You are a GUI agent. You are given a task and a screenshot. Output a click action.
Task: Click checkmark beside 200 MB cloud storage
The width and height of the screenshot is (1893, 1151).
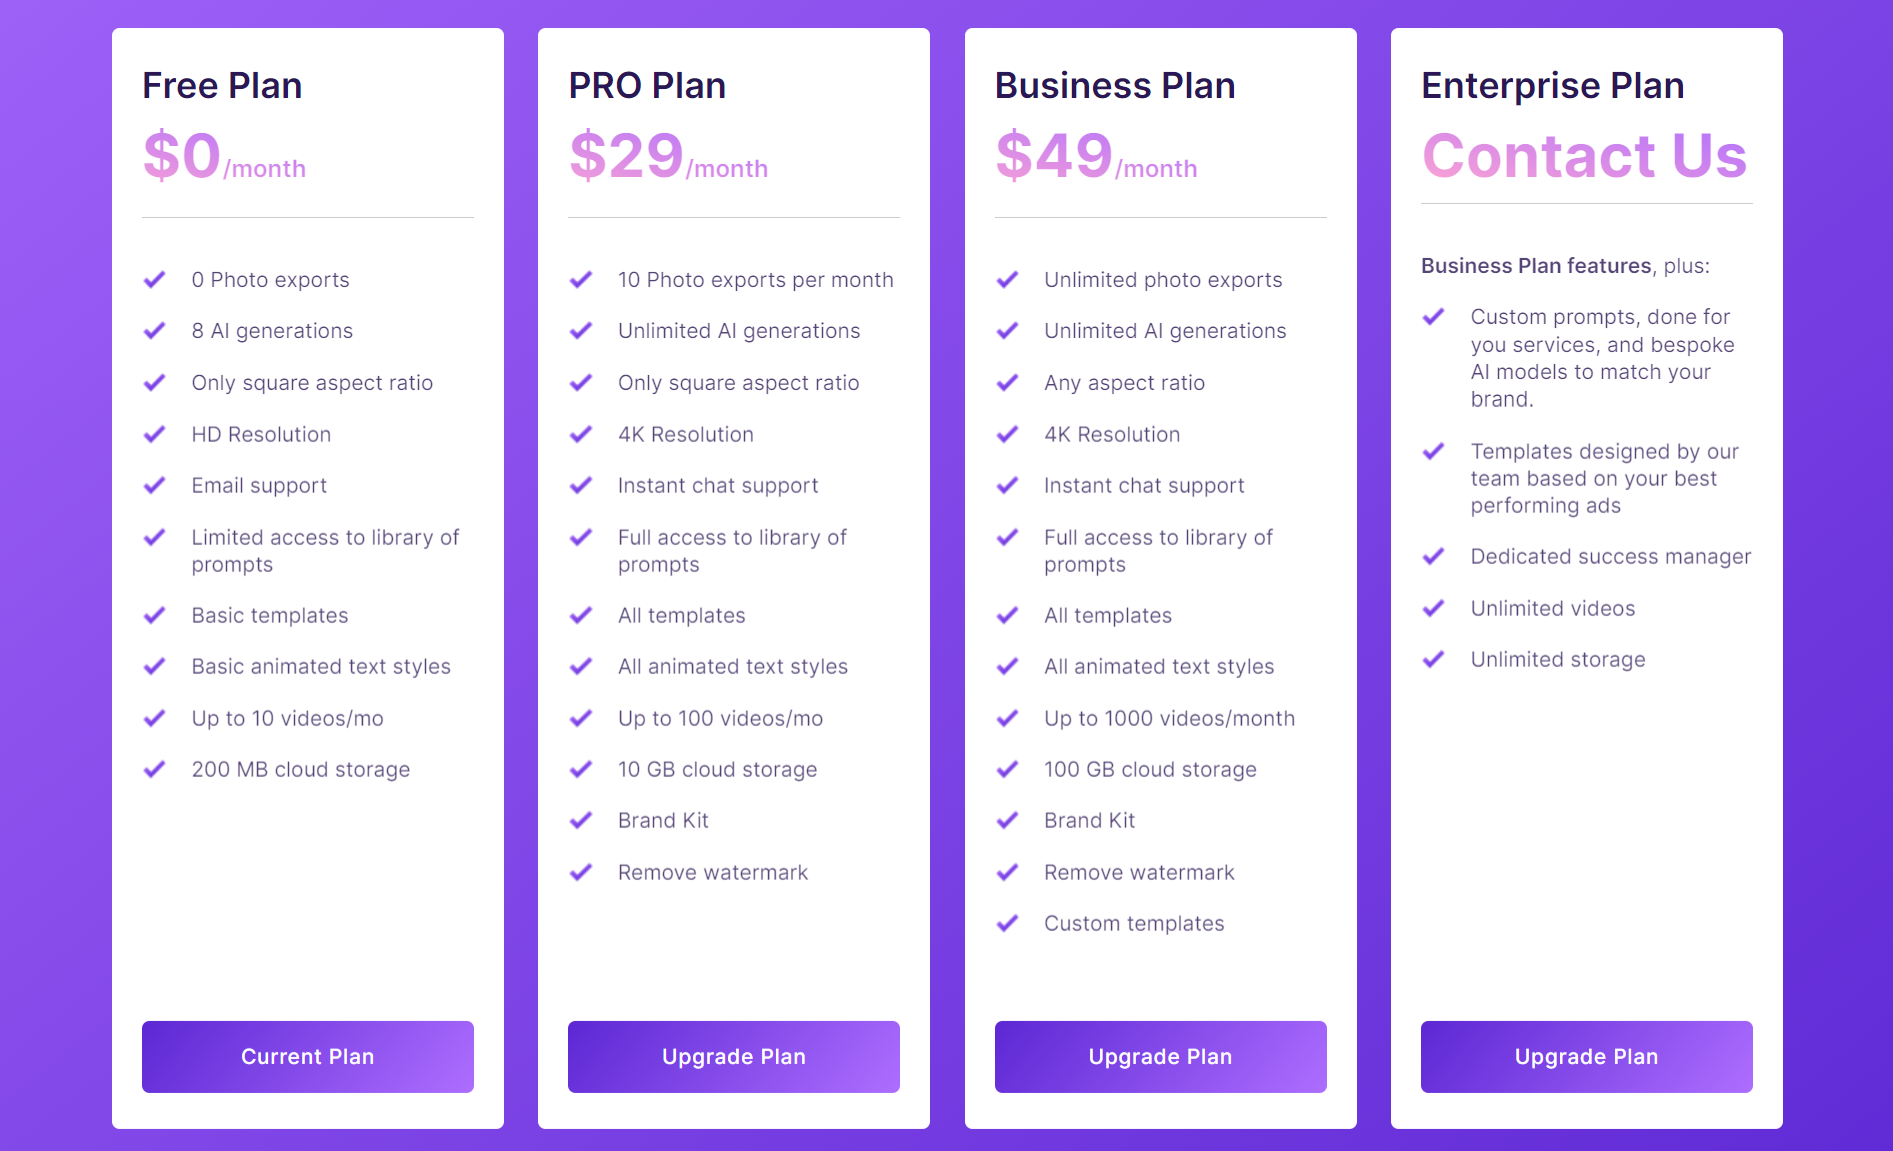(155, 769)
